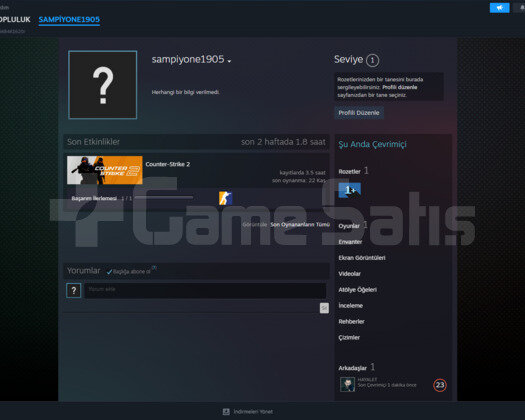The width and height of the screenshot is (525, 420).
Task: Click the 'Şu Anda Çevrimiçi' status text
Action: pos(372,144)
